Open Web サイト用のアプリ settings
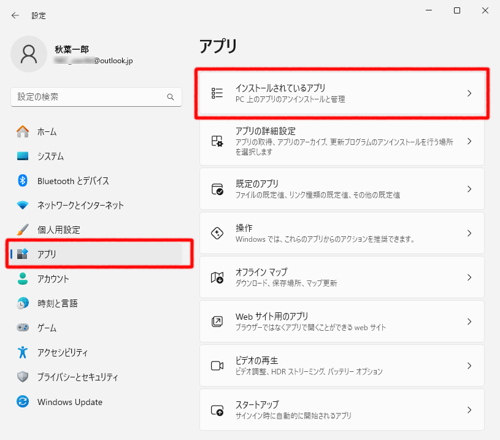The width and height of the screenshot is (500, 440). [342, 321]
